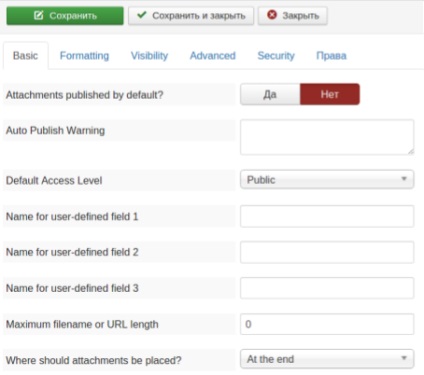424x375 pixels.
Task: Open the Formatting tab
Action: [x=84, y=56]
